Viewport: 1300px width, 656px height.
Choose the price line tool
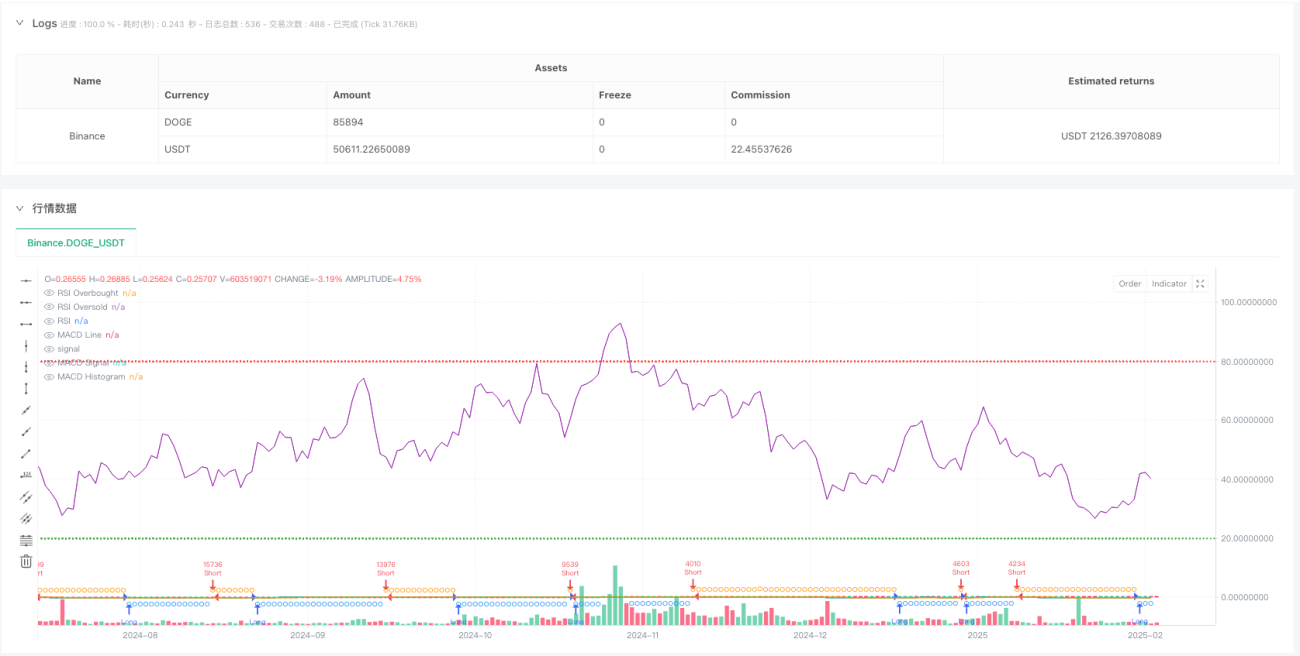[26, 475]
